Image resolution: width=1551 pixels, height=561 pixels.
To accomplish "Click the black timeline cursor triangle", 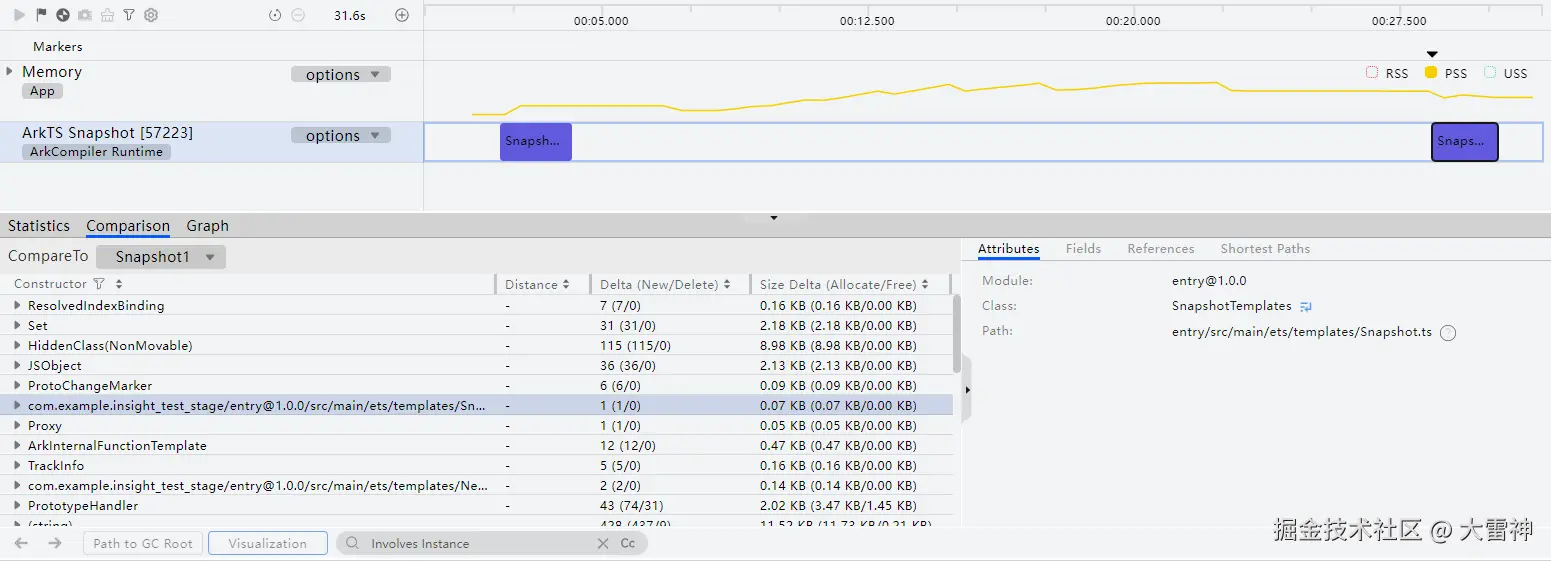I will point(1432,55).
